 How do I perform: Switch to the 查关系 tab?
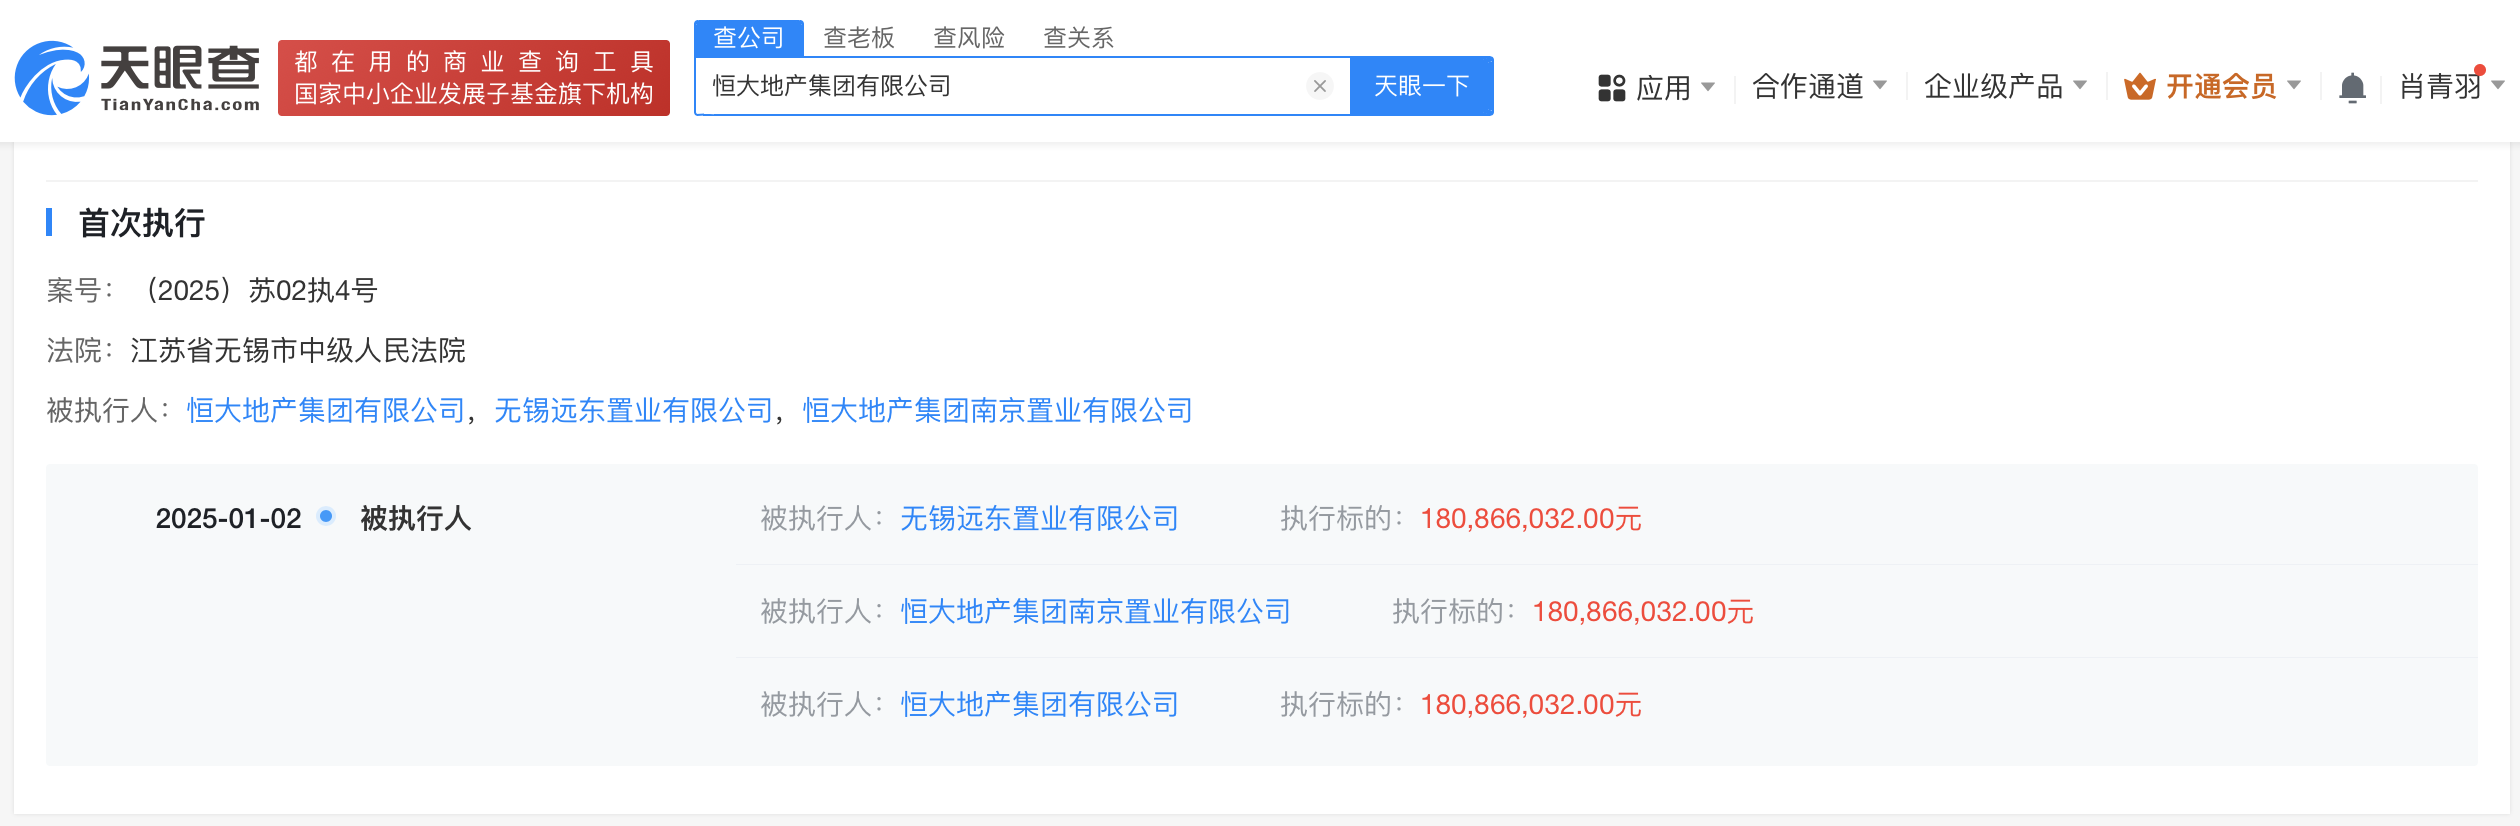(x=1078, y=38)
